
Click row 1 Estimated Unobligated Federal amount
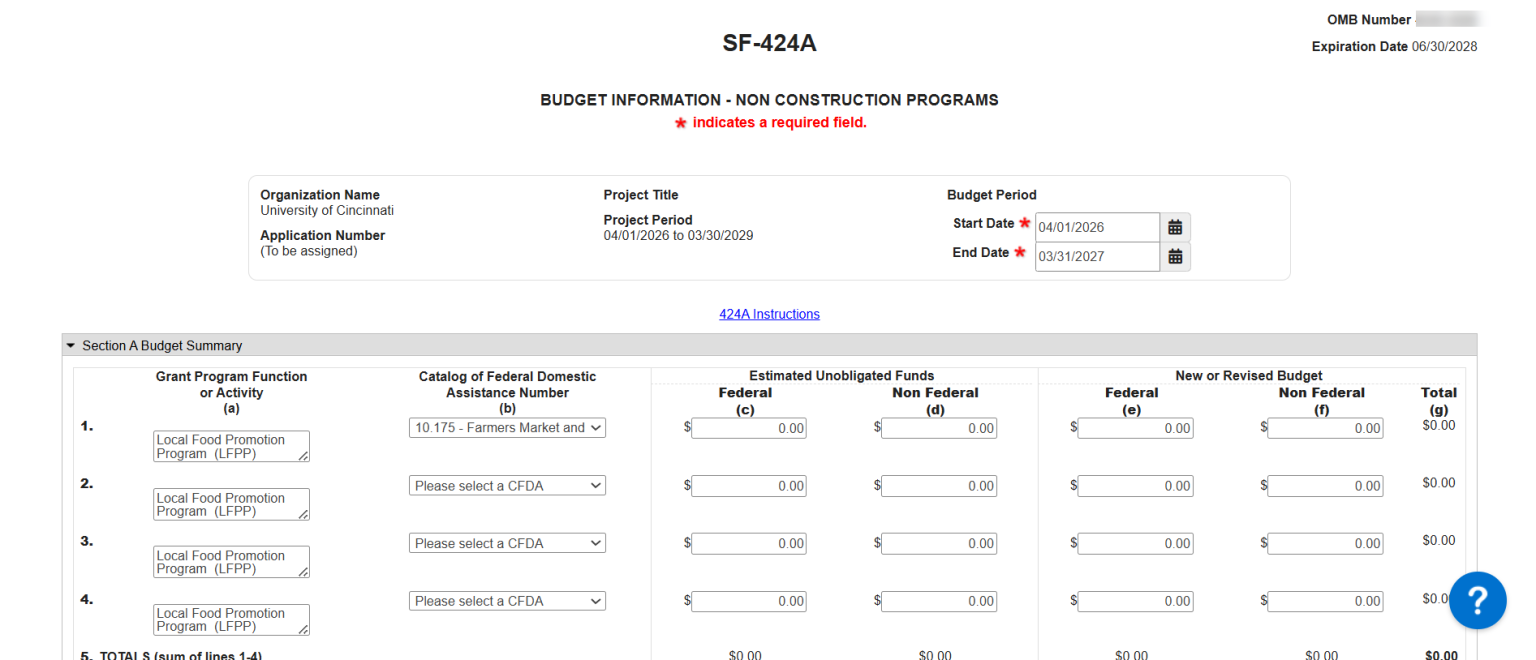(x=748, y=429)
